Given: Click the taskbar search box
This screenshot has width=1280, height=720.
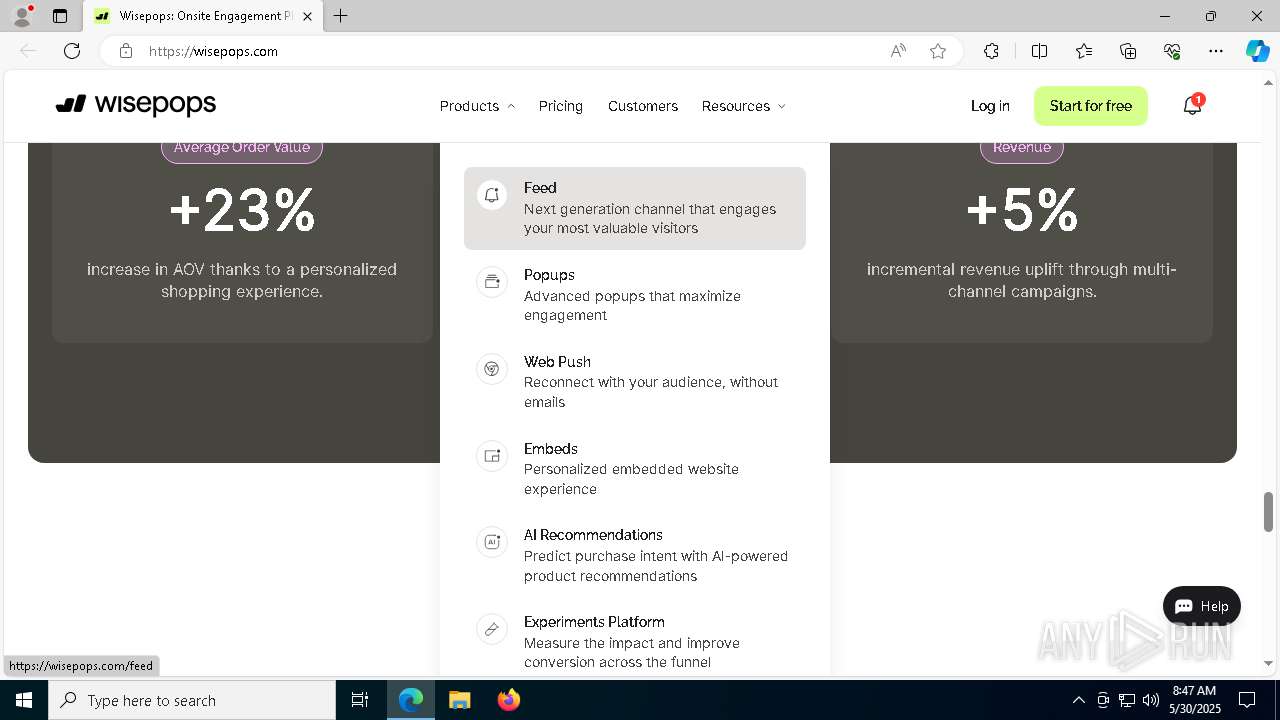Looking at the screenshot, I should pos(192,700).
